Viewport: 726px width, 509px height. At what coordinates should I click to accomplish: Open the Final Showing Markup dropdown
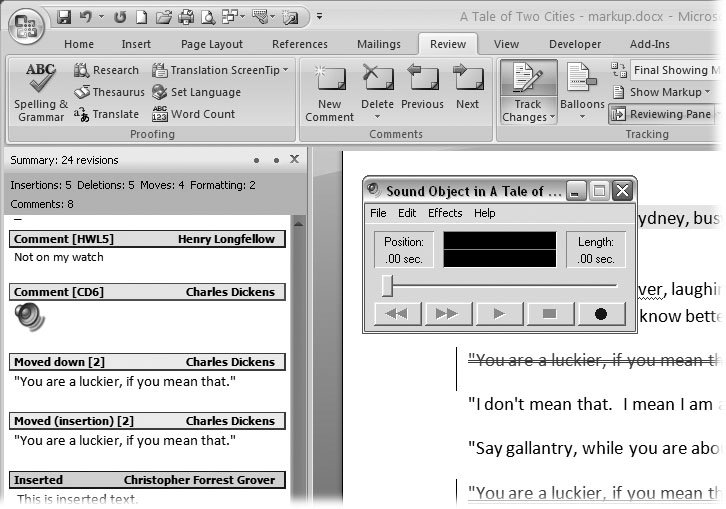(x=675, y=70)
